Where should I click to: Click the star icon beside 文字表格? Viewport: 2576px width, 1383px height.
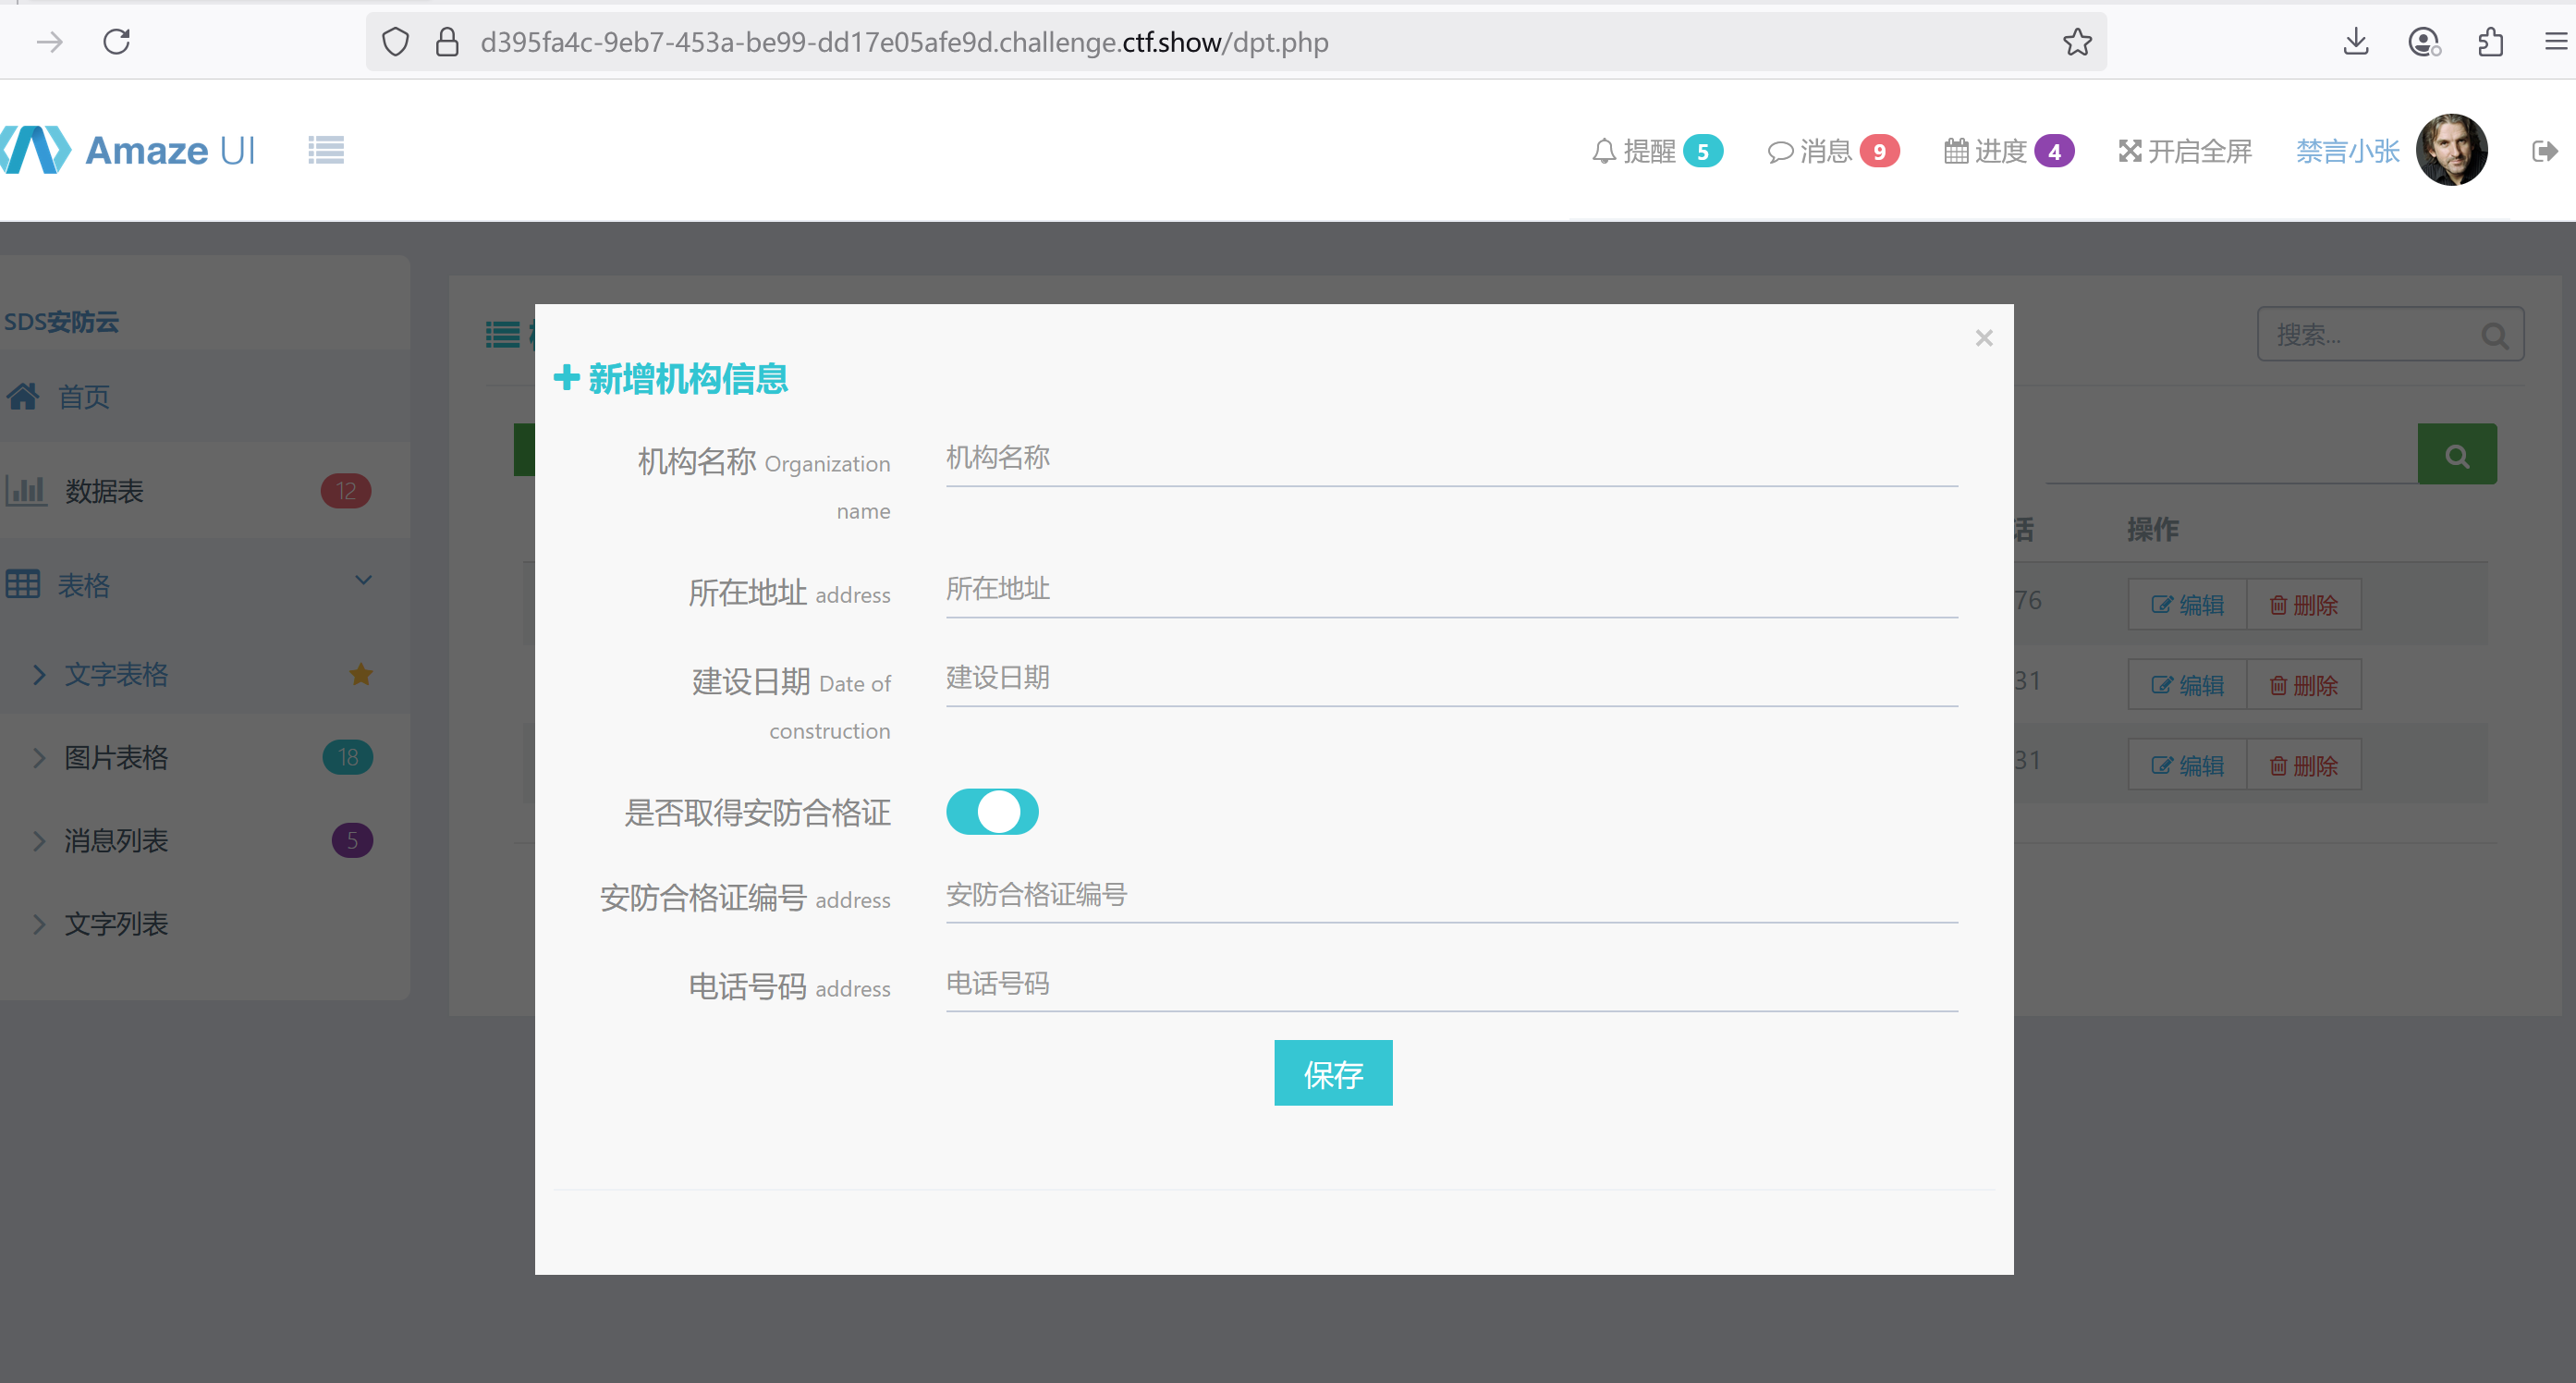(360, 673)
